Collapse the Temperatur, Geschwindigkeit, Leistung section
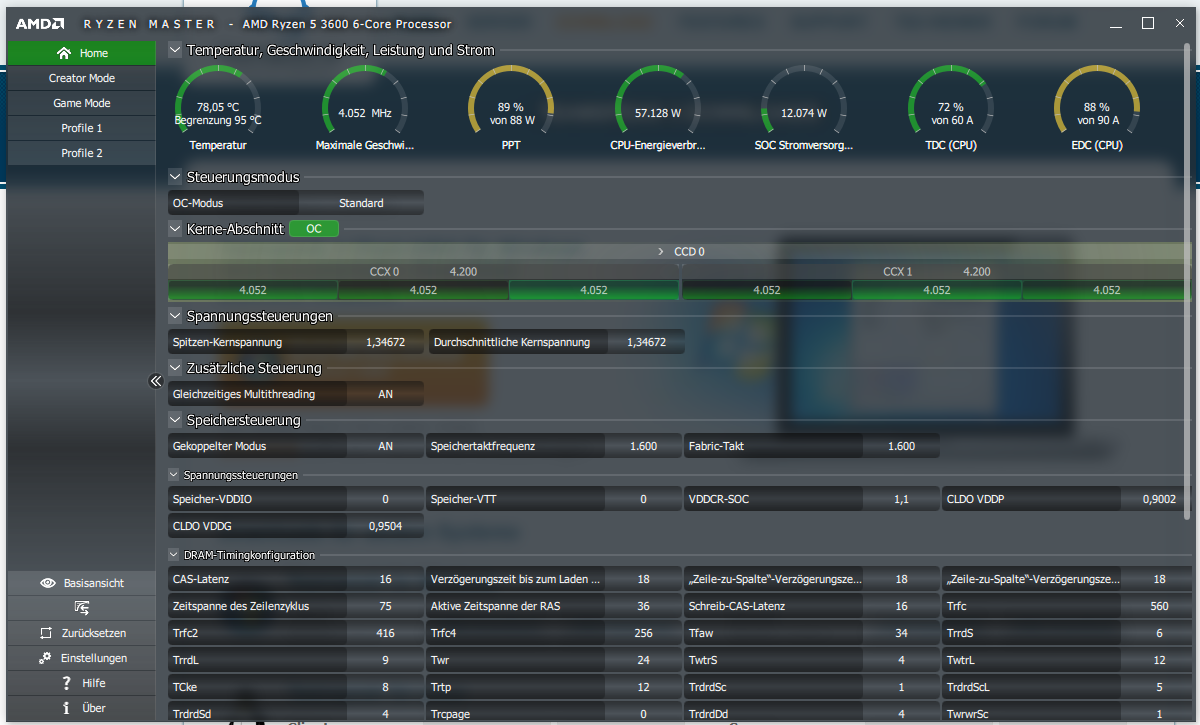The width and height of the screenshot is (1200, 725). [175, 50]
